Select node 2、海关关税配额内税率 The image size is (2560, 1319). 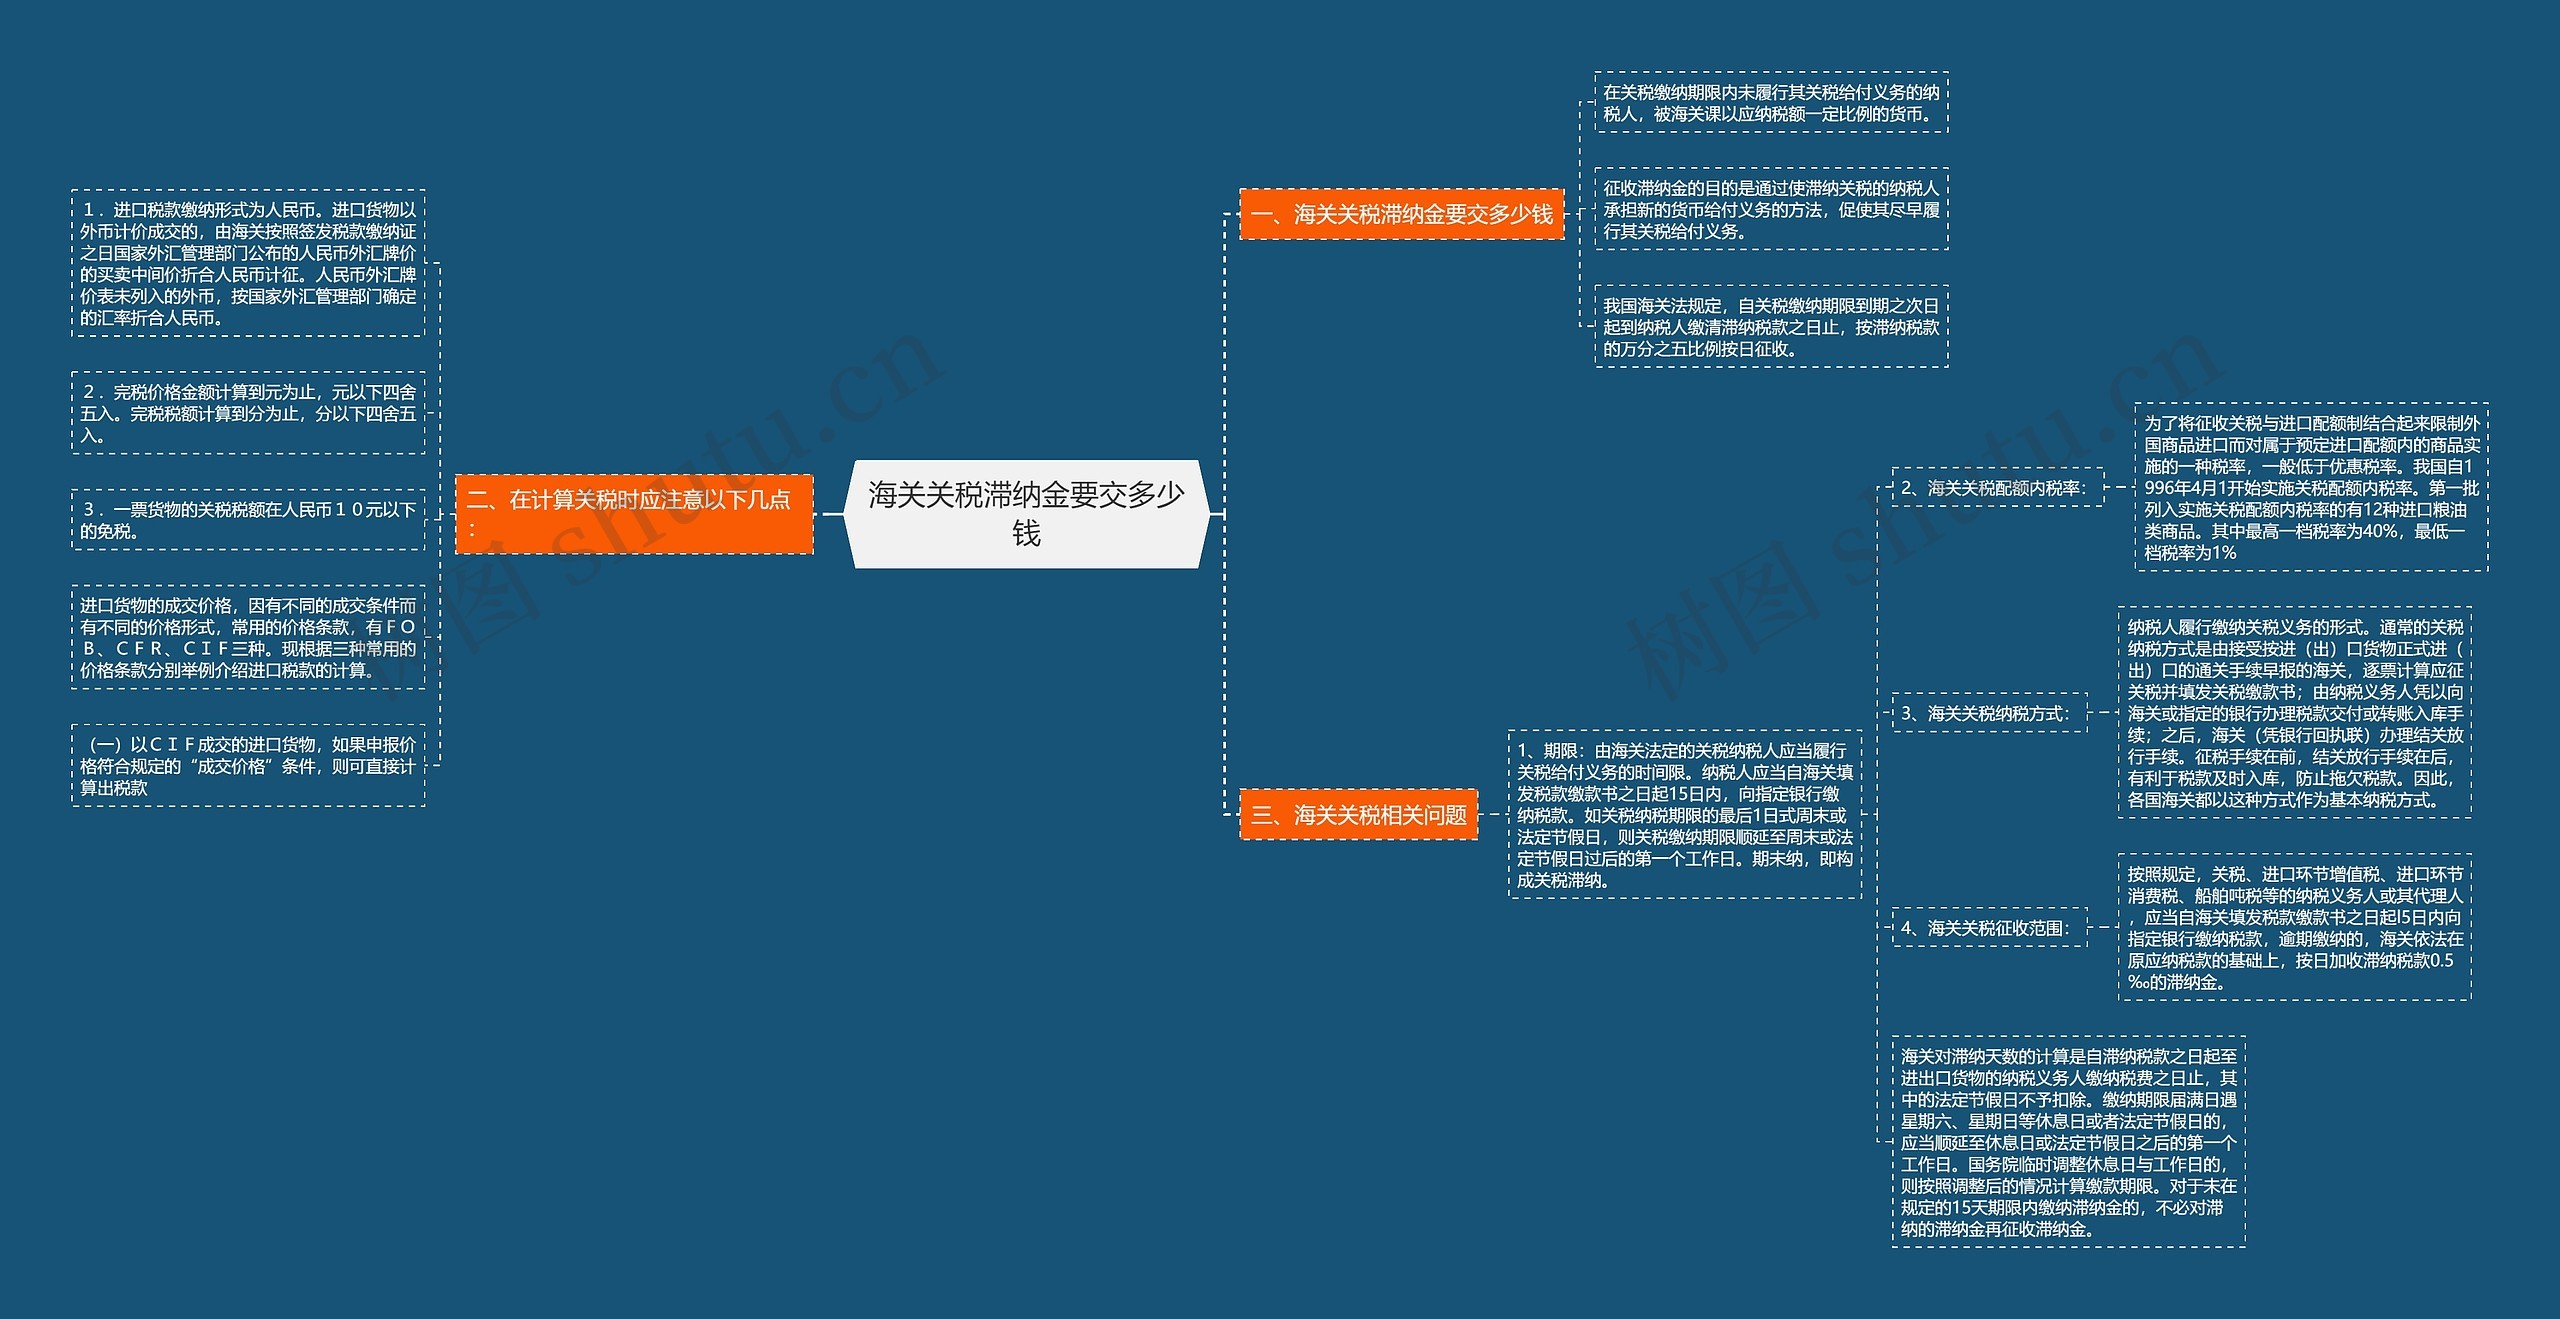1996,488
